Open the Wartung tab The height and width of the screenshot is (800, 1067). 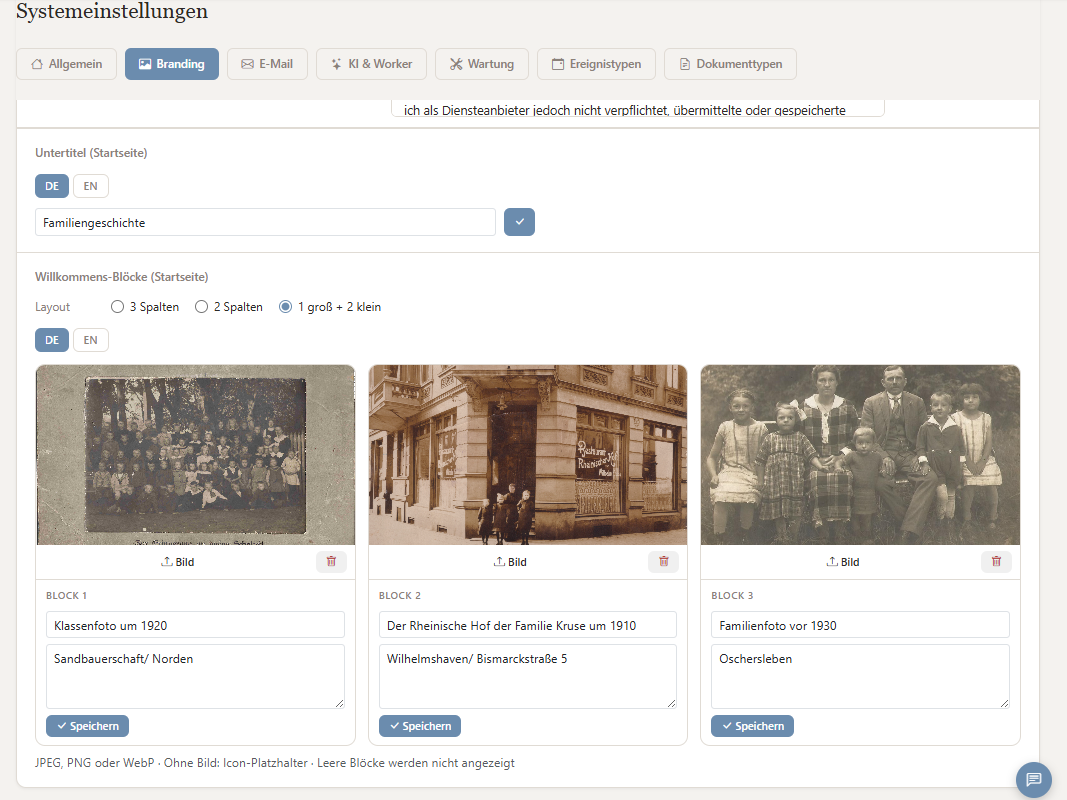[482, 64]
